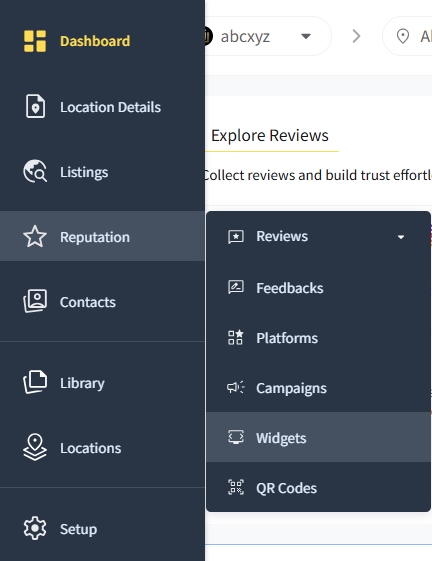This screenshot has width=432, height=561.
Task: Click the Reviews star chat icon
Action: pos(236,237)
